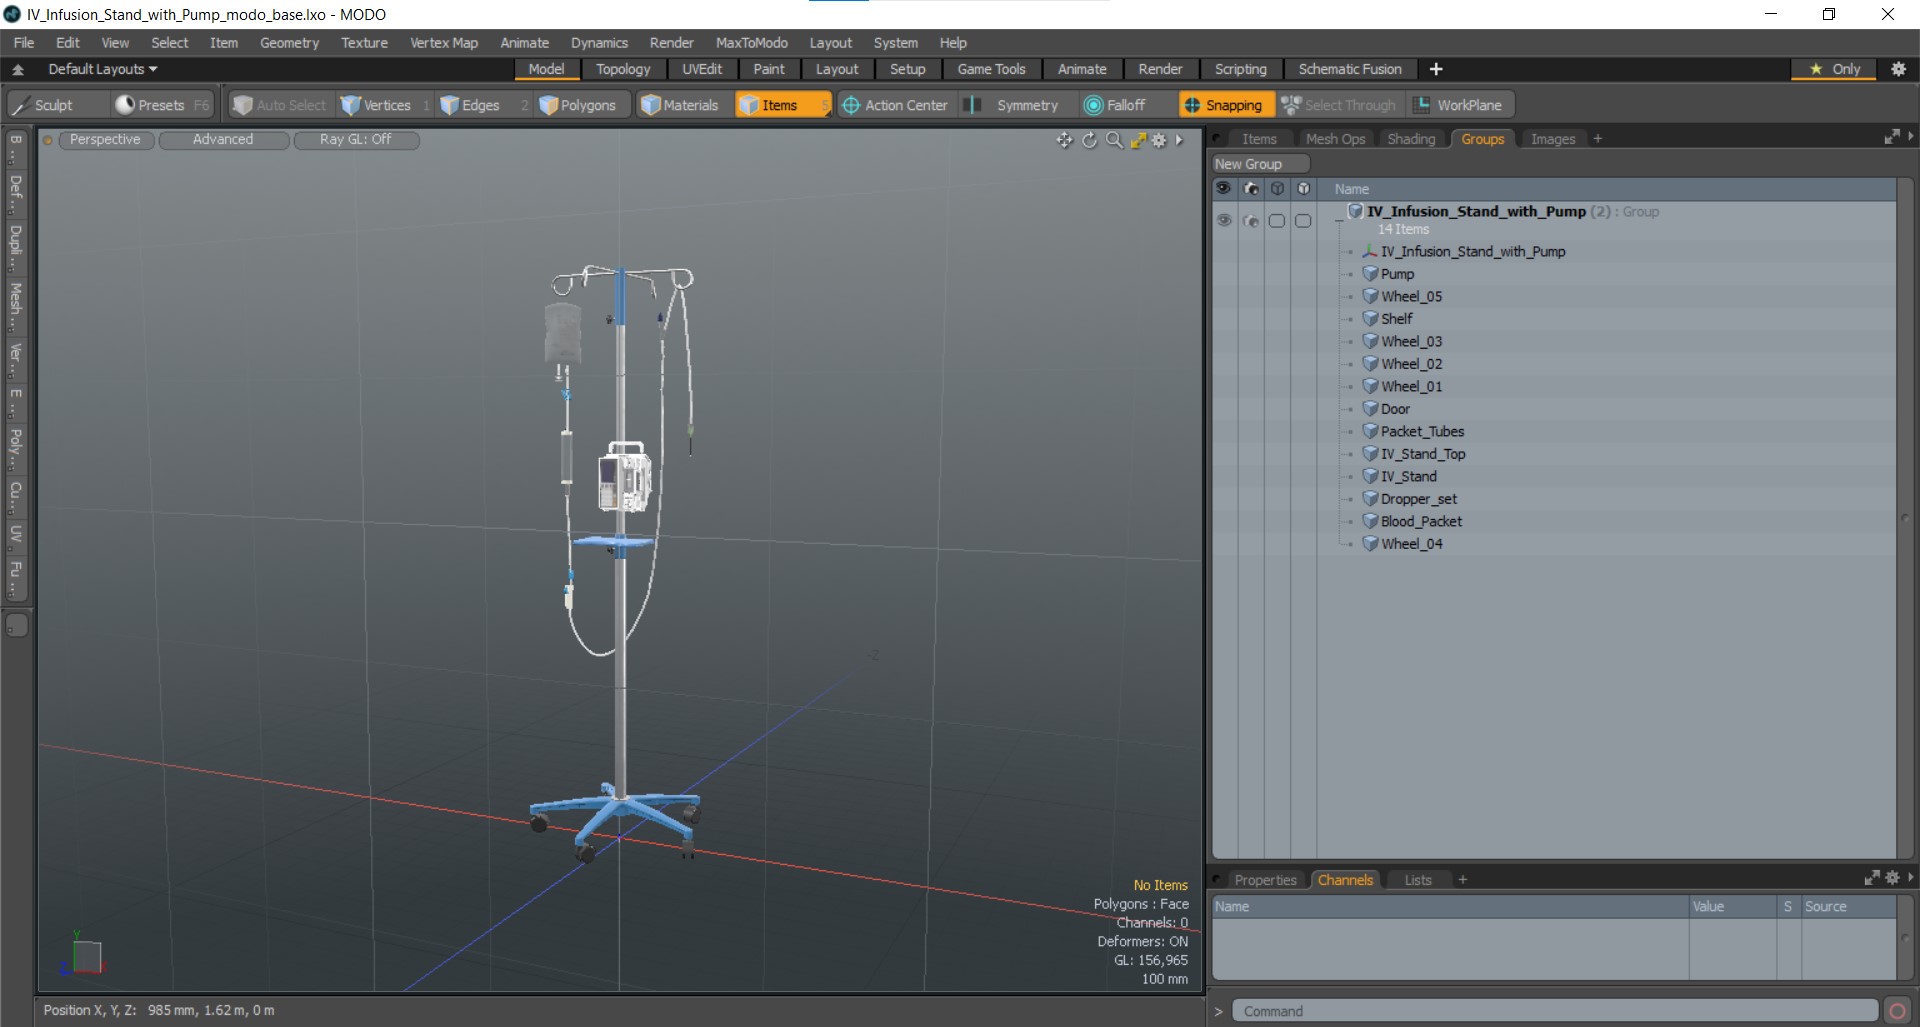Toggle the Only star button

(1834, 69)
